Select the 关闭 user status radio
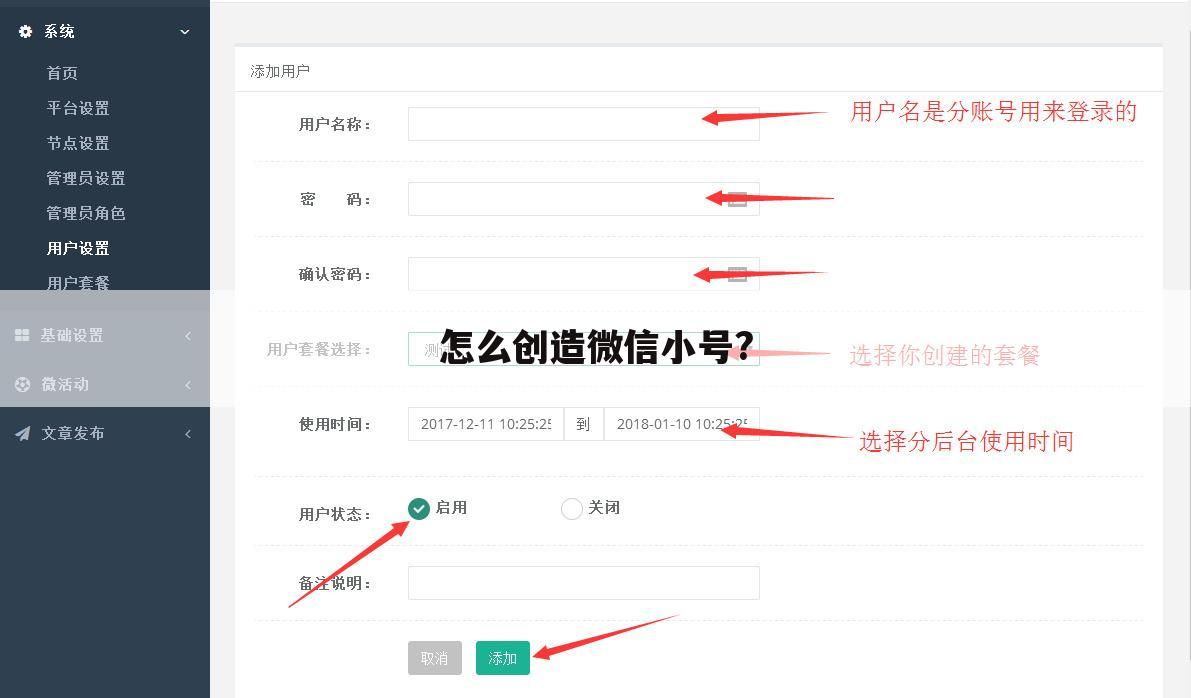Image resolution: width=1191 pixels, height=698 pixels. 571,508
